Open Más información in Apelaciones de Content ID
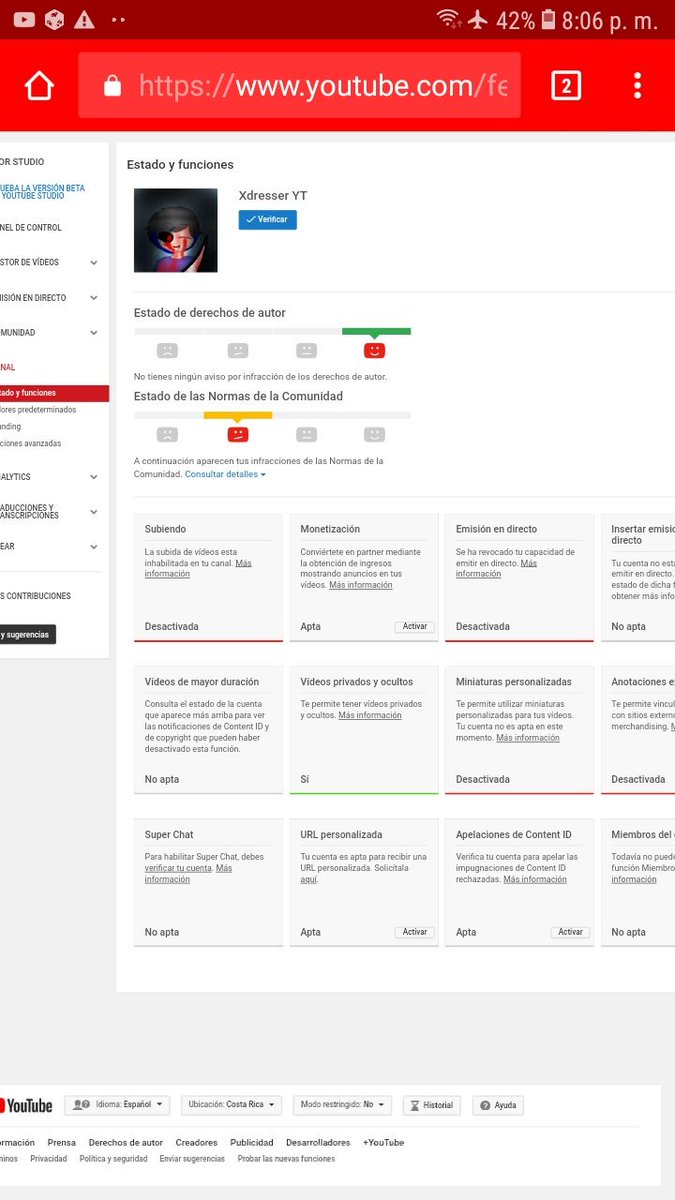Viewport: 675px width, 1200px height. (535, 879)
